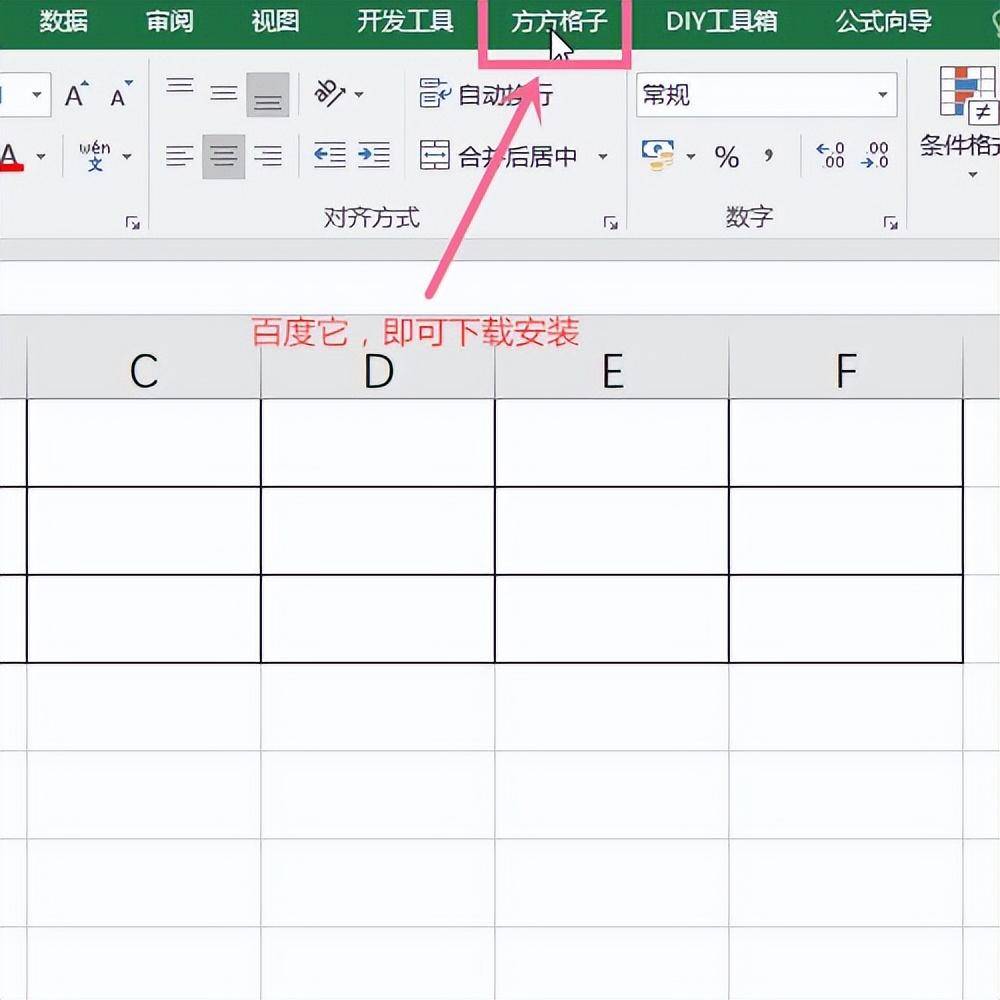Increase cell indent
Screen dimensions: 1000x1000
point(374,156)
